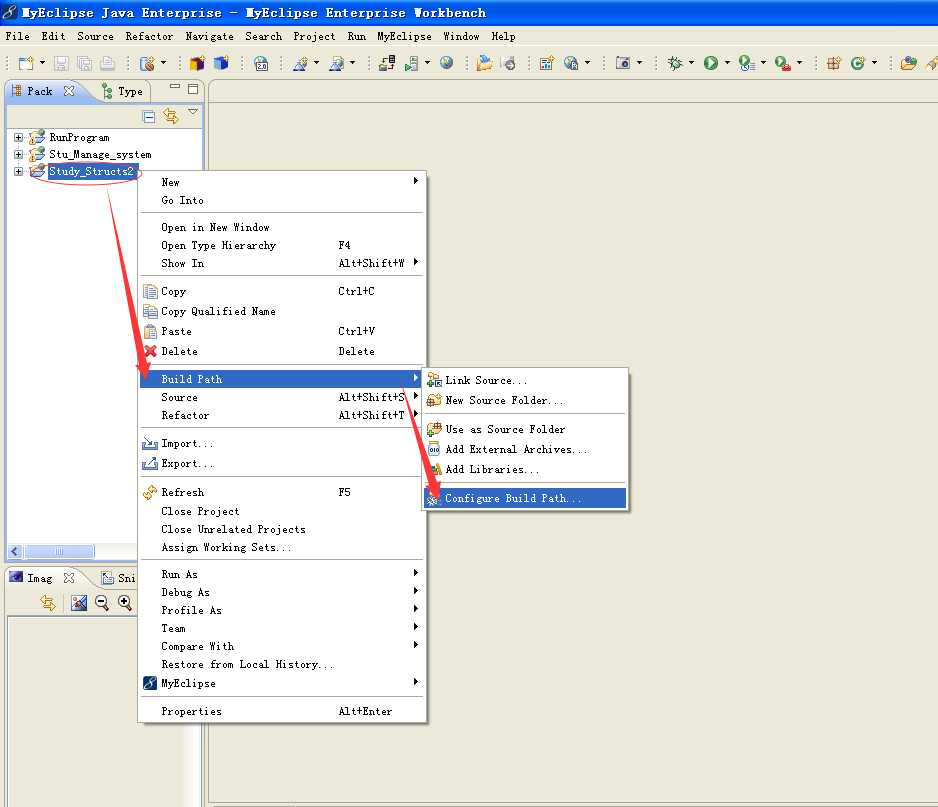The image size is (938, 807).
Task: Open the web browser globe icon
Action: pos(446,63)
